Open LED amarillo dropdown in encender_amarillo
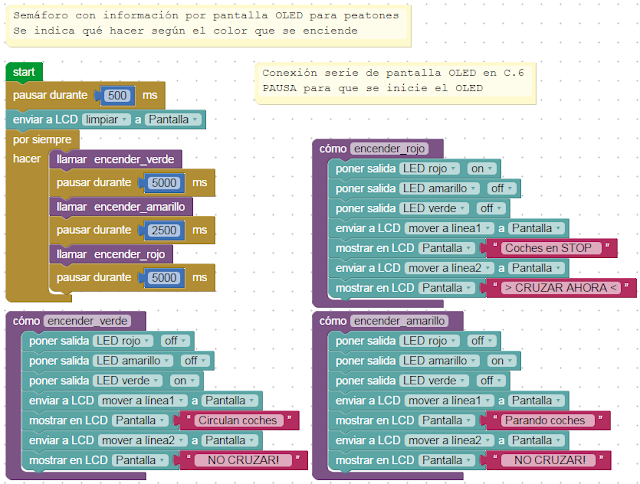640x484 pixels. pos(439,361)
